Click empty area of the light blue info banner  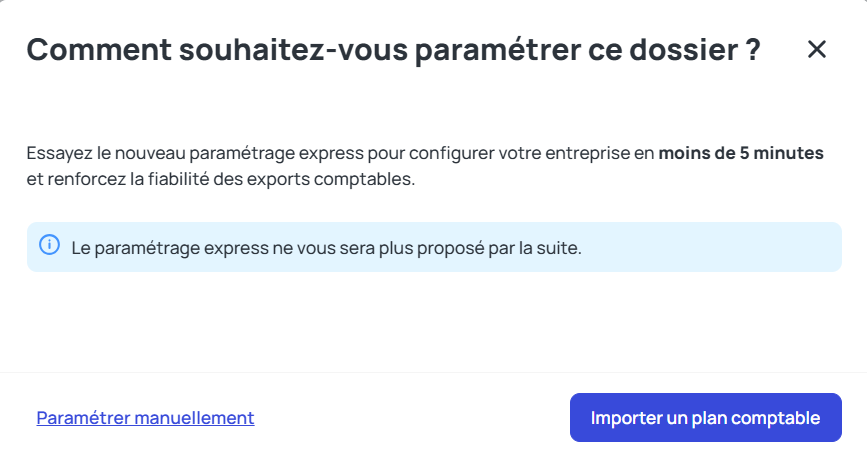(x=713, y=247)
